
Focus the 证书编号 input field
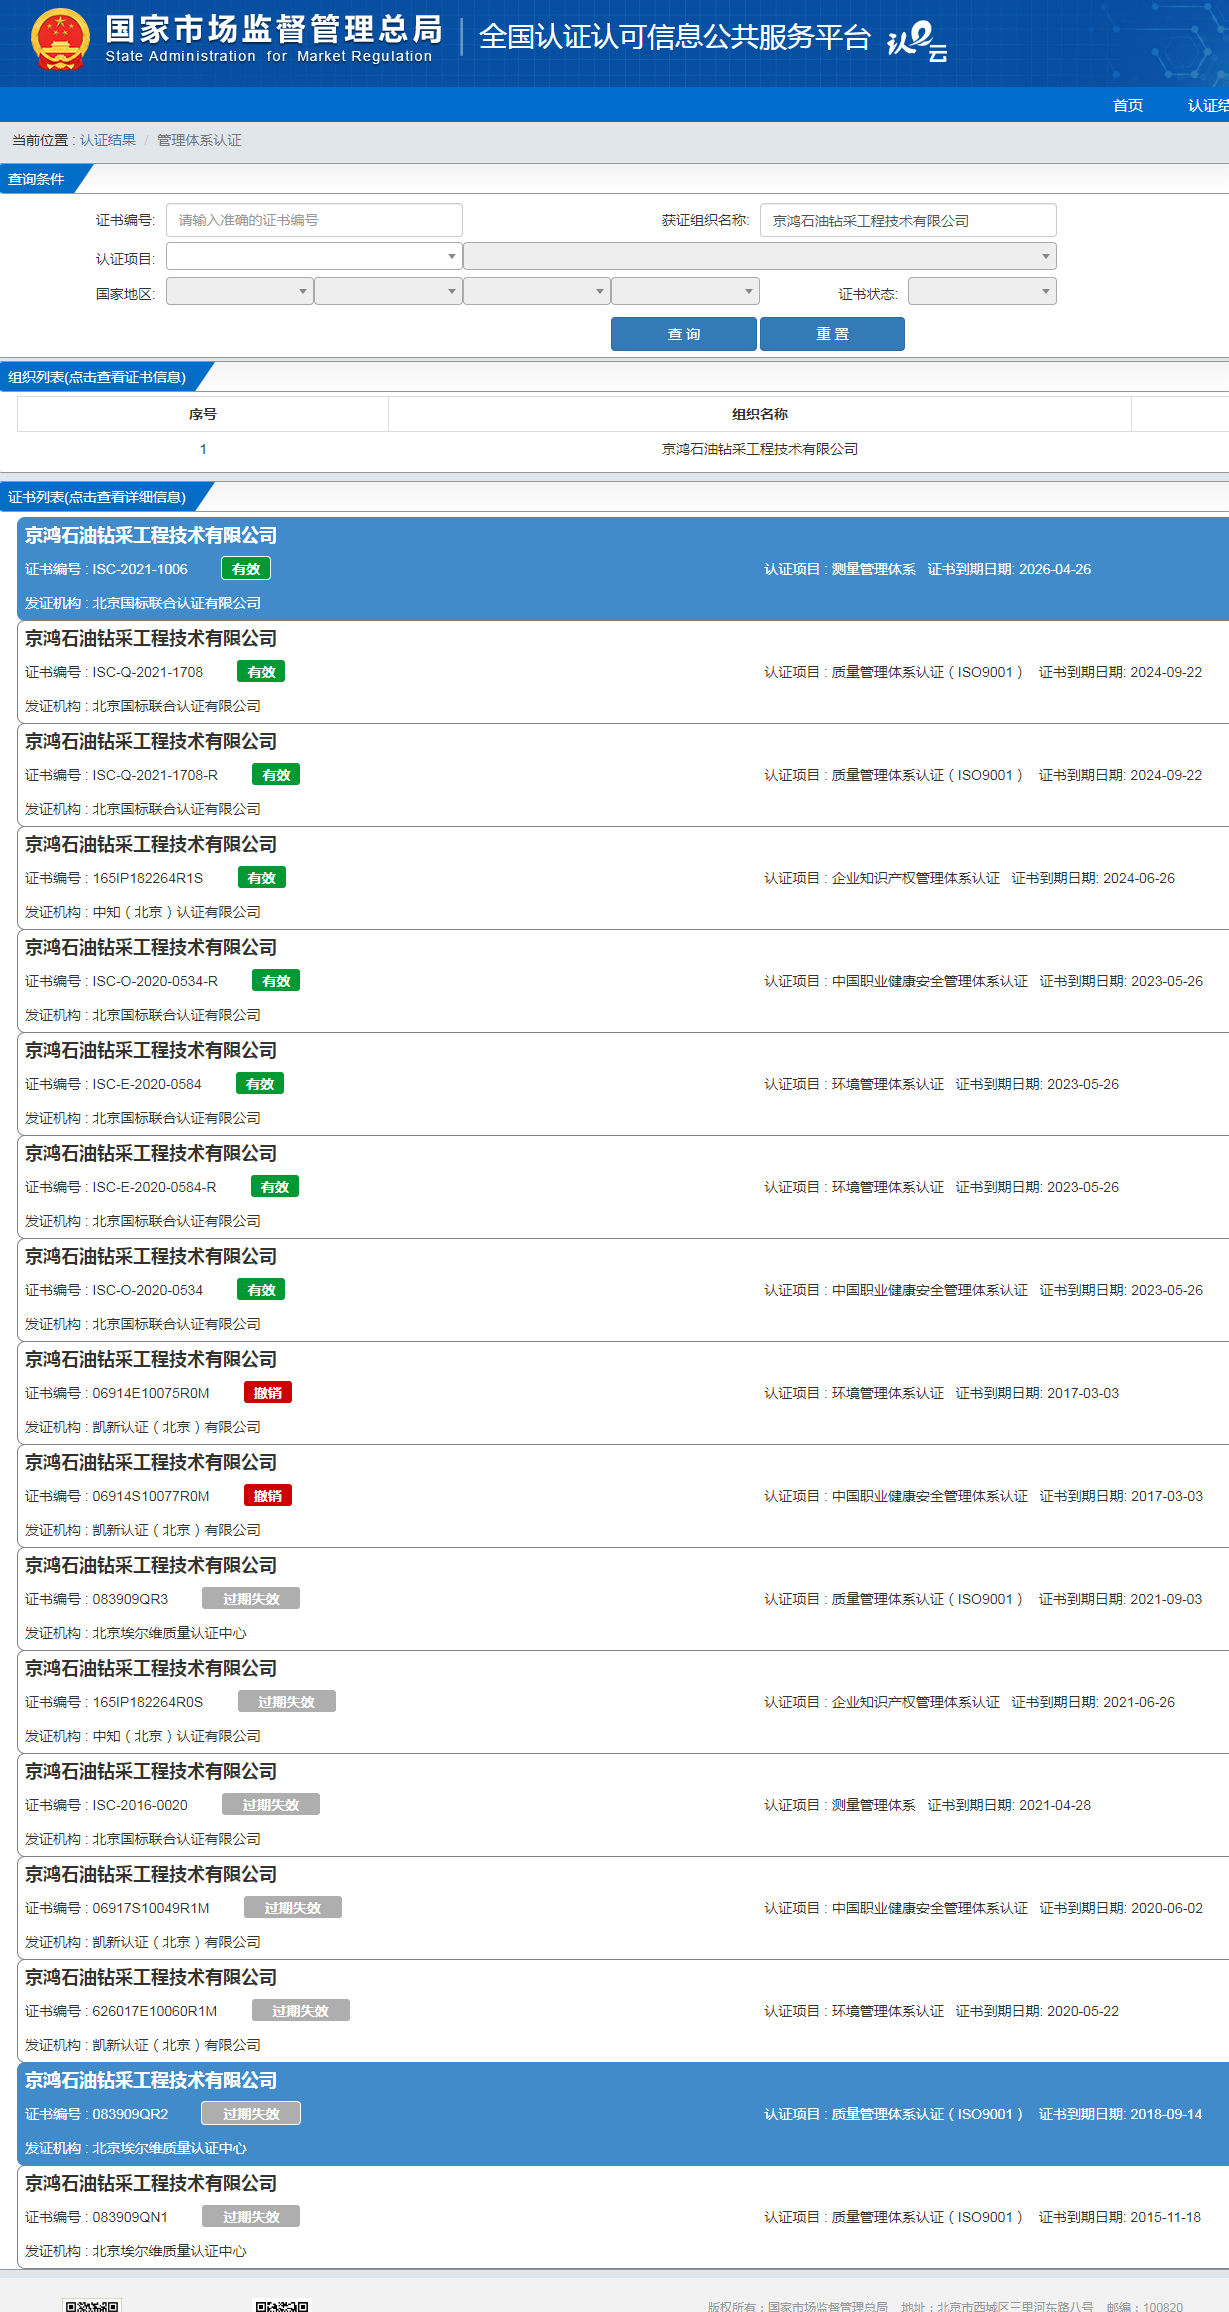(x=314, y=220)
